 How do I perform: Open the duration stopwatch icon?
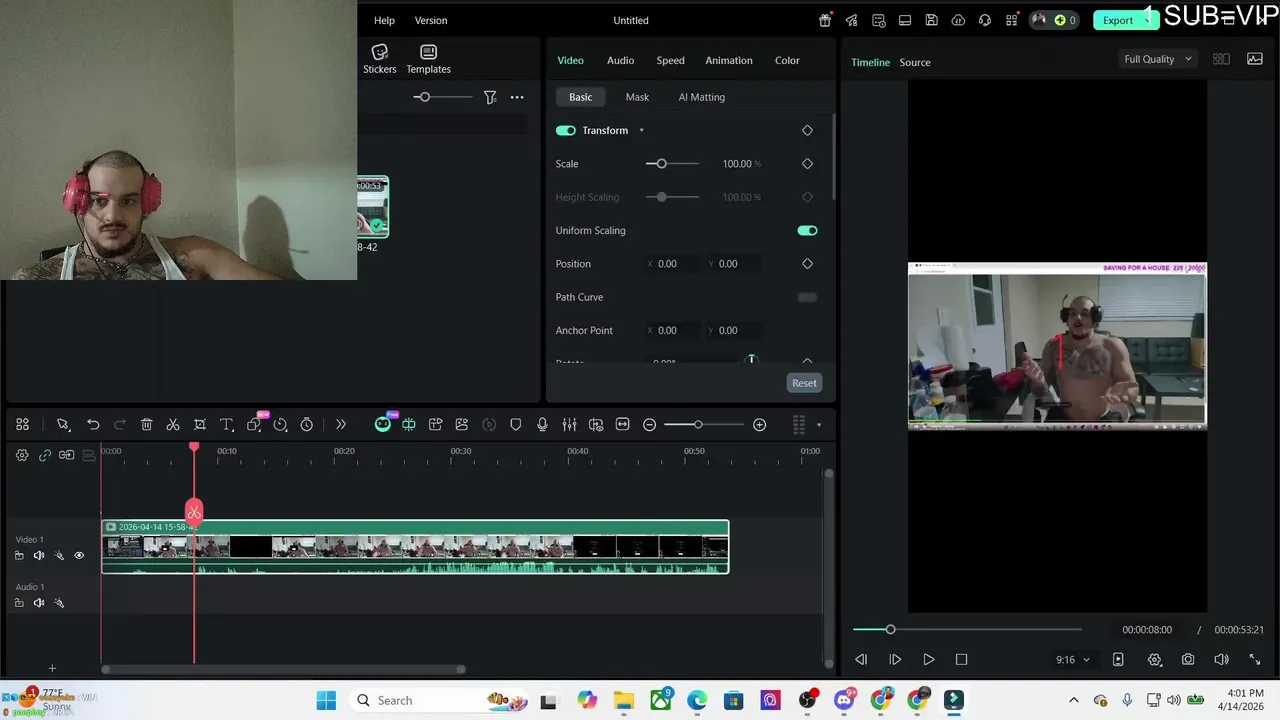coord(307,425)
